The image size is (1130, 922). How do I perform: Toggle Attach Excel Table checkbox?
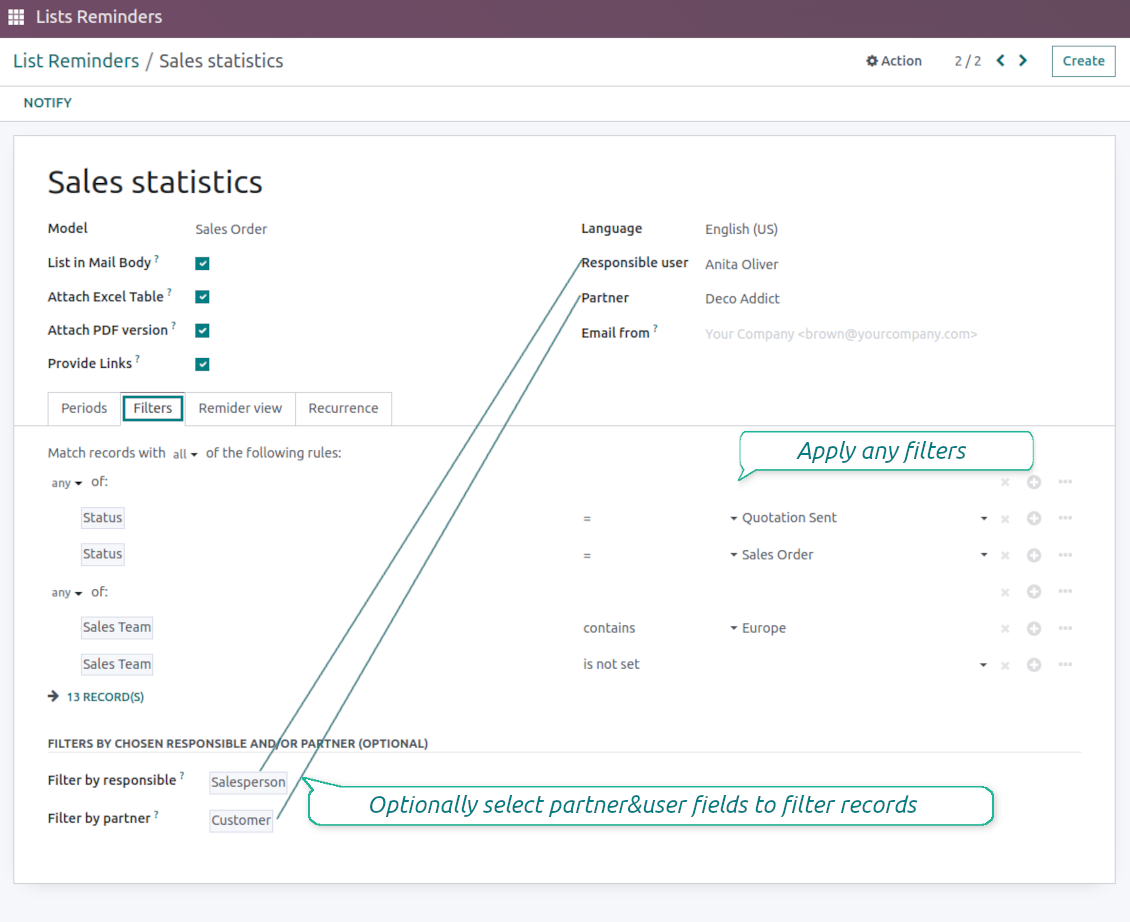click(x=202, y=296)
